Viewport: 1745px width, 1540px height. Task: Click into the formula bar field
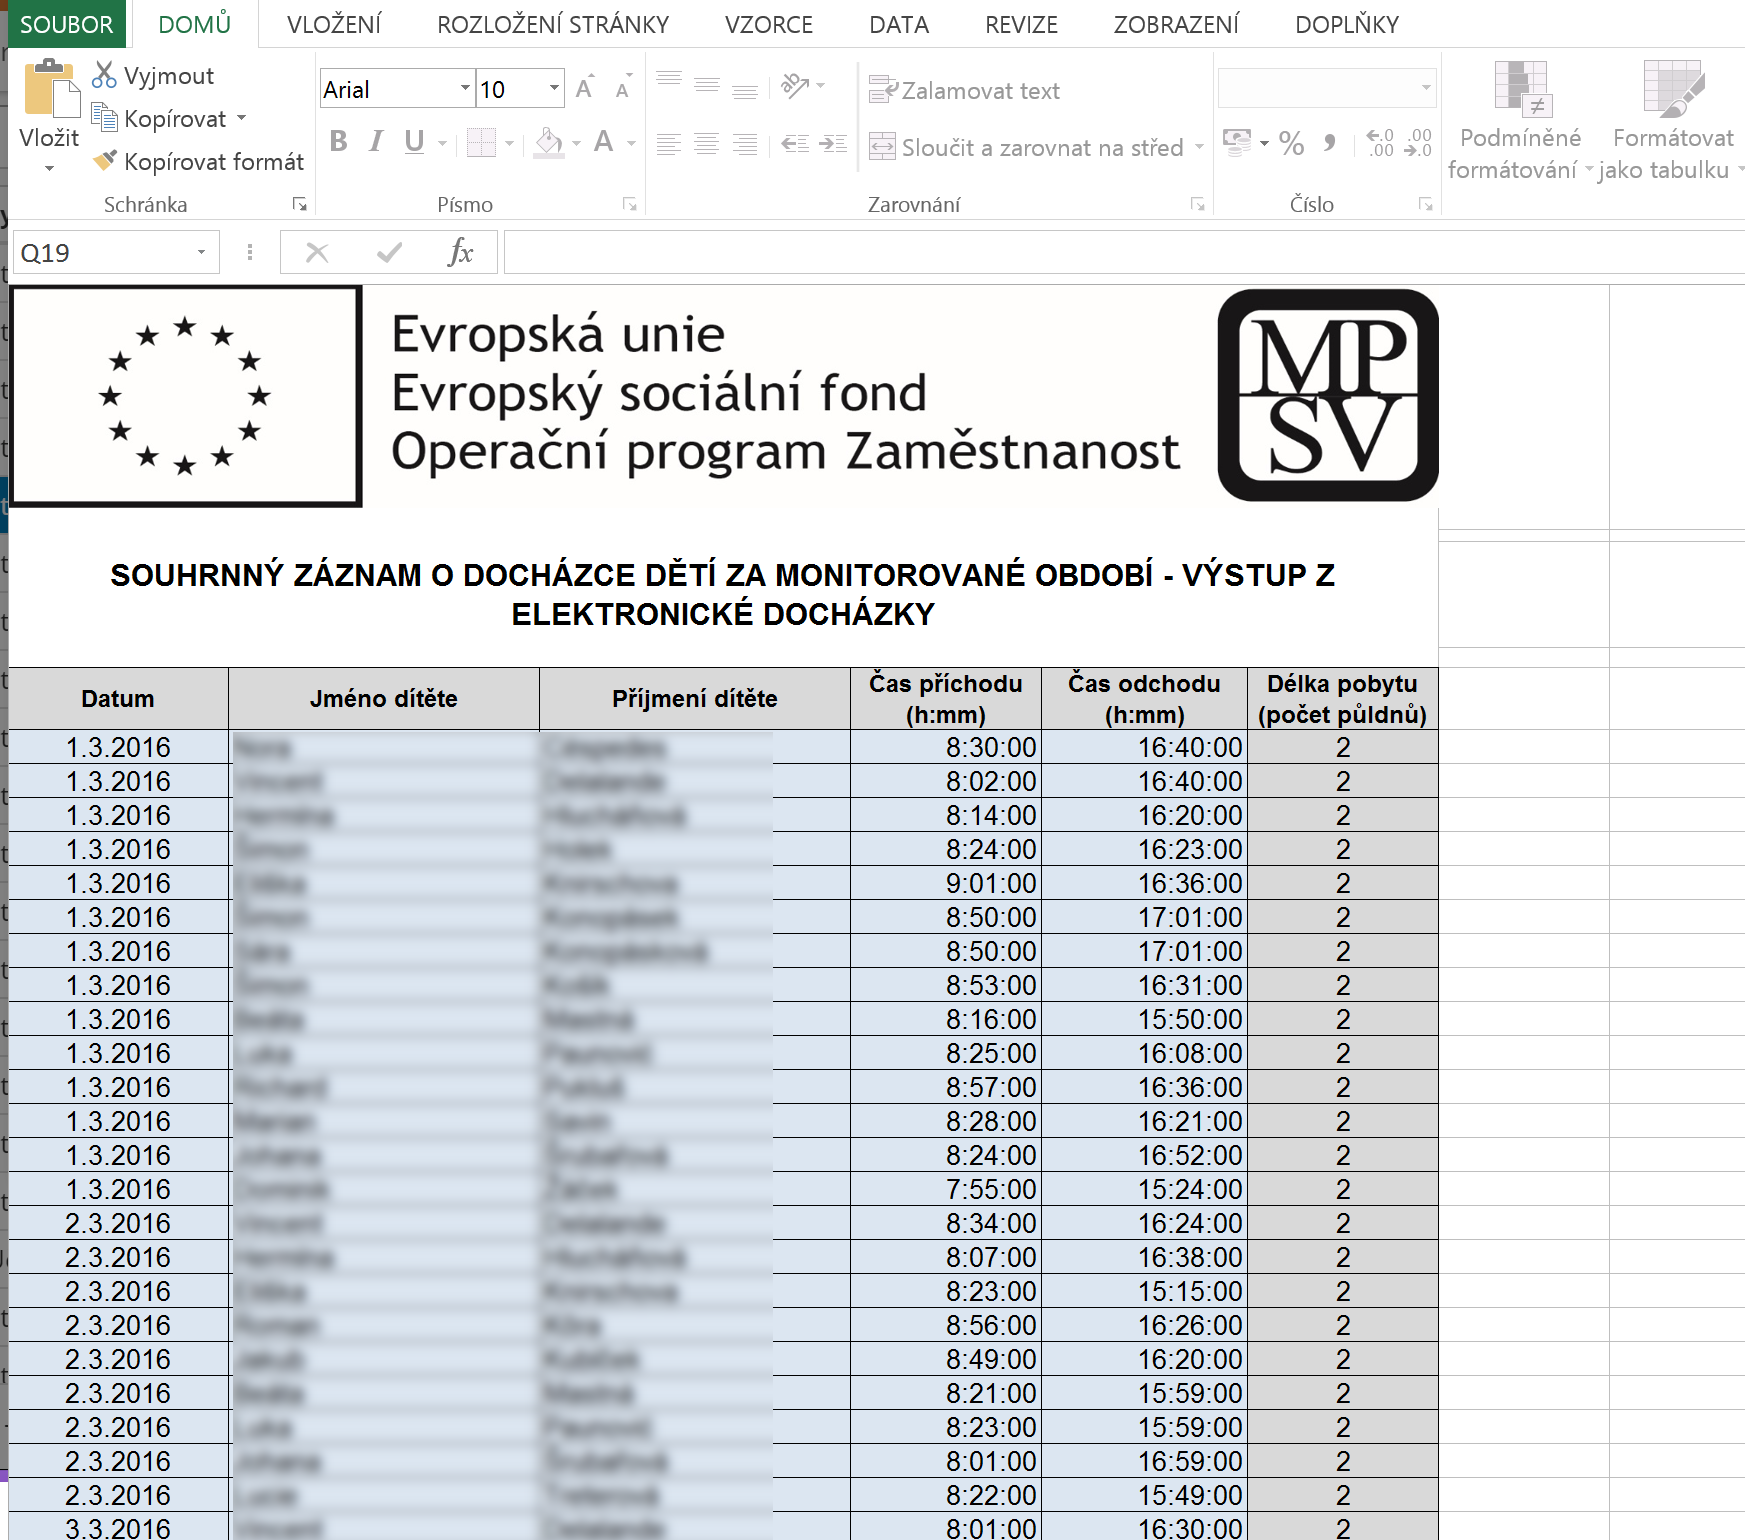point(1124,252)
